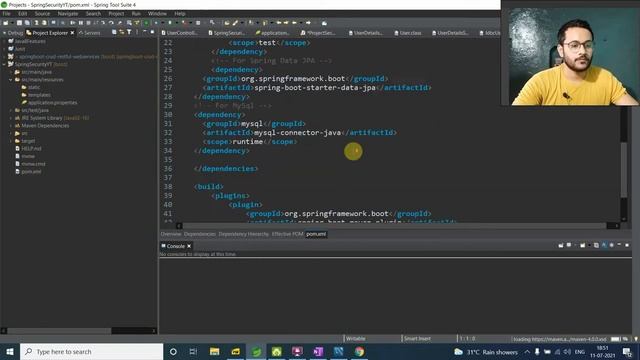Click the taskbar search box

(x=91, y=351)
